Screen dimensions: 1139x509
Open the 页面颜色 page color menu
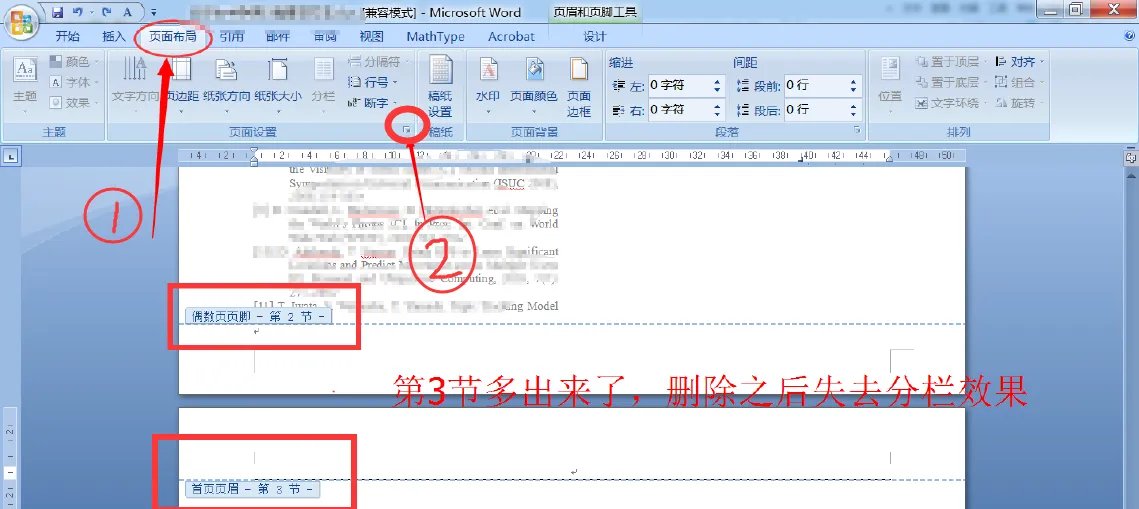click(533, 84)
